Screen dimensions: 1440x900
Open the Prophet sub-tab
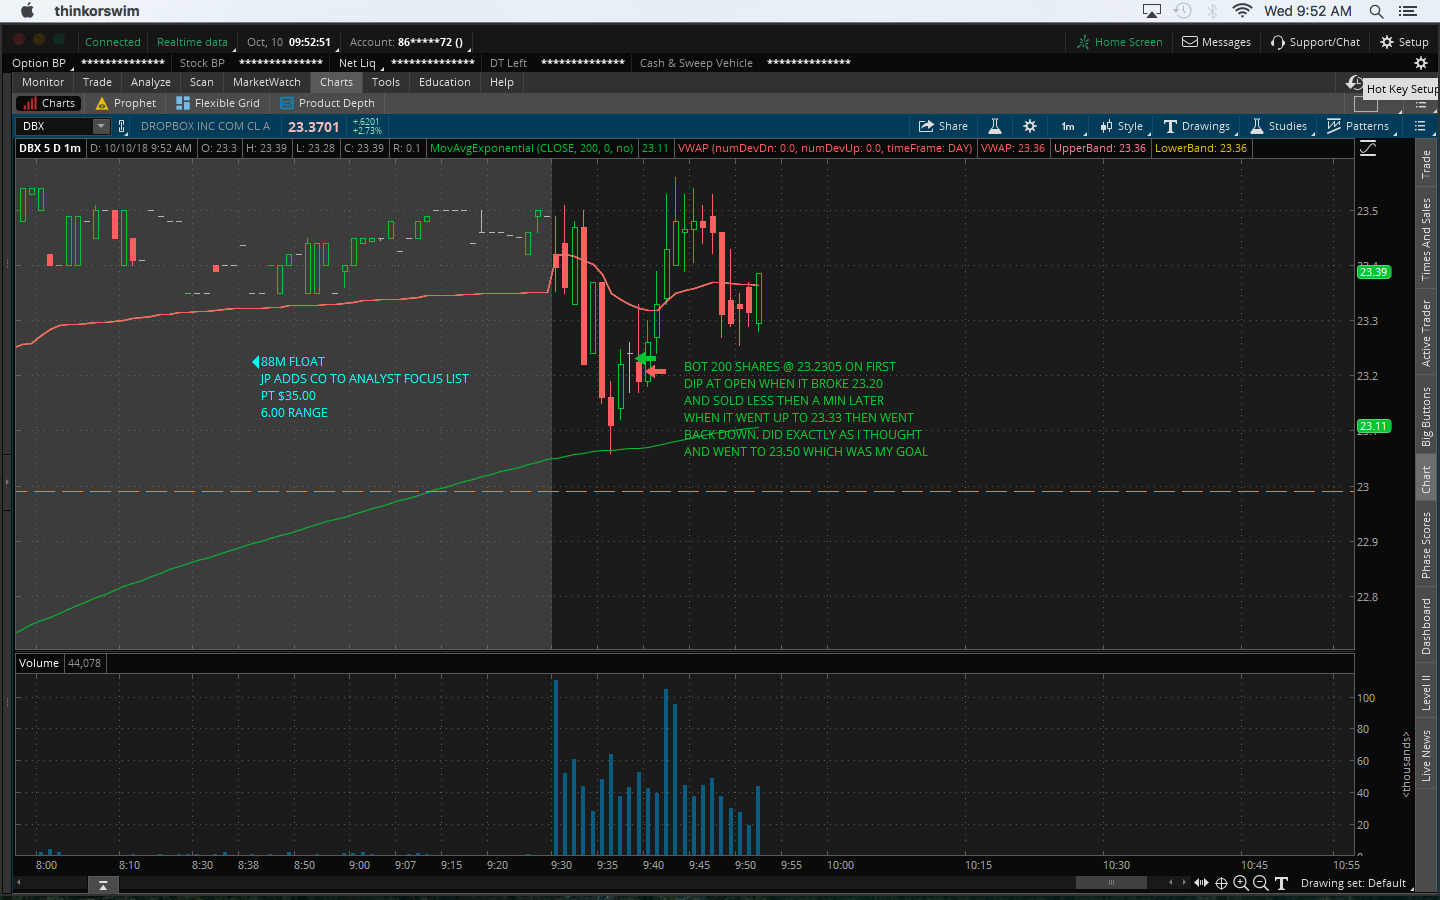(x=126, y=103)
